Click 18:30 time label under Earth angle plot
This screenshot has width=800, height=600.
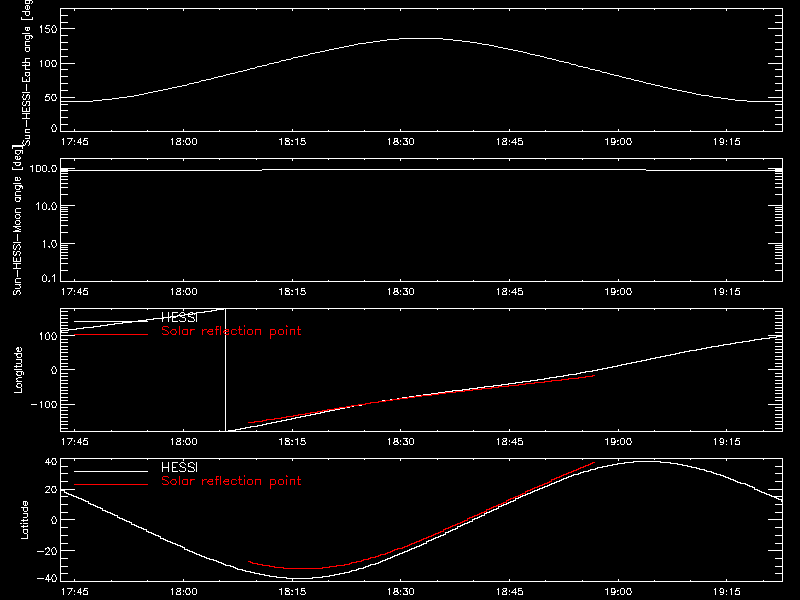[x=401, y=142]
